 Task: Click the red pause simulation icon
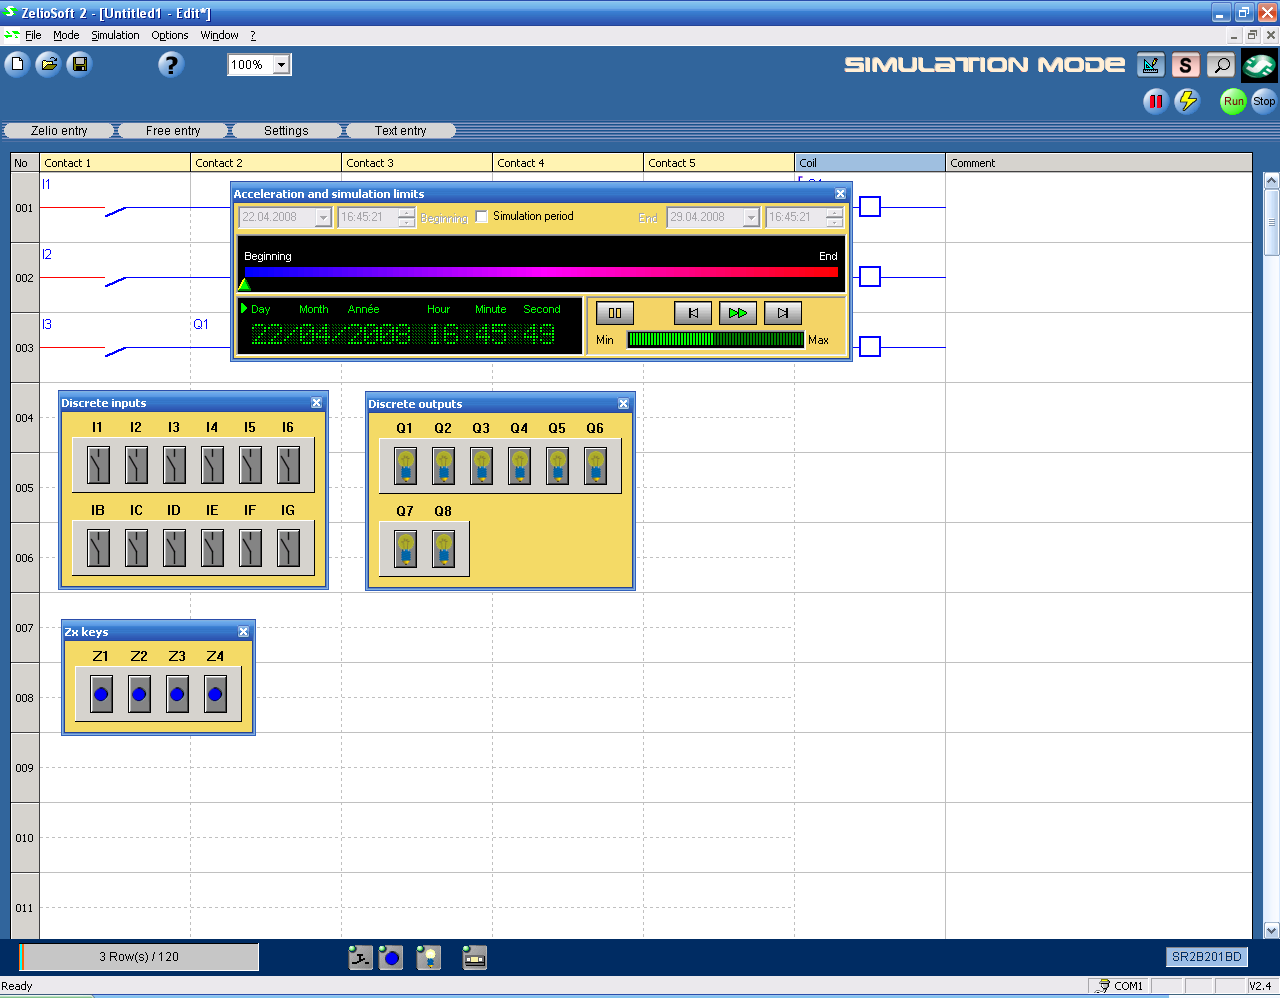[x=1156, y=101]
